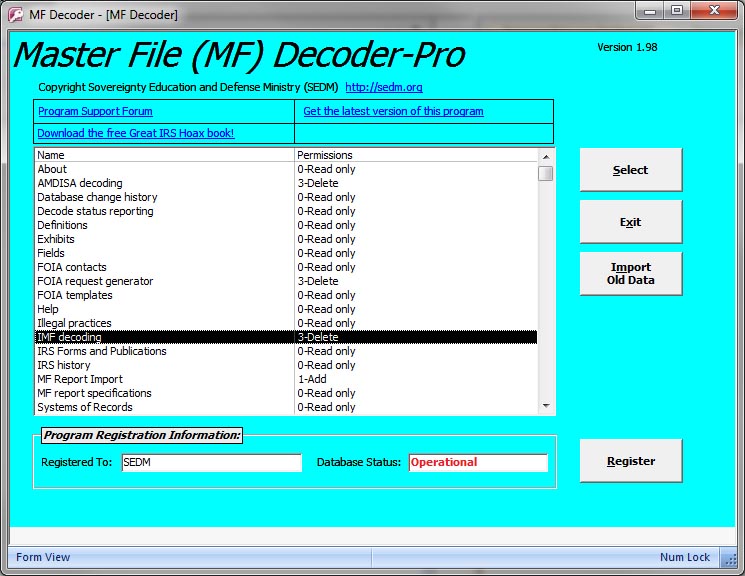
Task: Select the Definitions row
Action: pyautogui.click(x=287, y=225)
